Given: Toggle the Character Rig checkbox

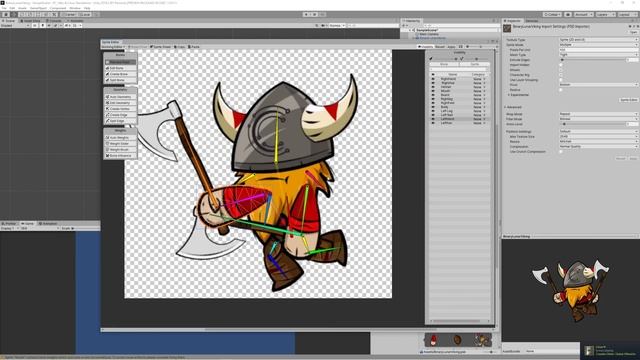Looking at the screenshot, I should coord(561,75).
